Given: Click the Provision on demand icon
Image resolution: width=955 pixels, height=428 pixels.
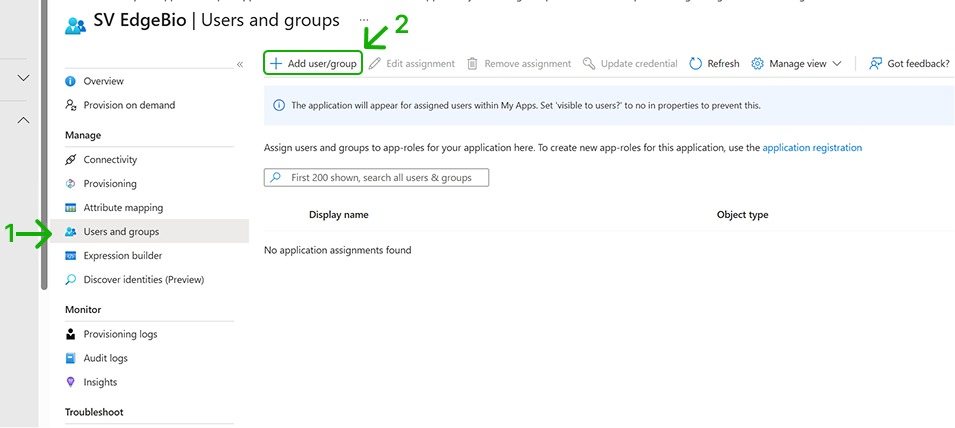Looking at the screenshot, I should coord(70,105).
